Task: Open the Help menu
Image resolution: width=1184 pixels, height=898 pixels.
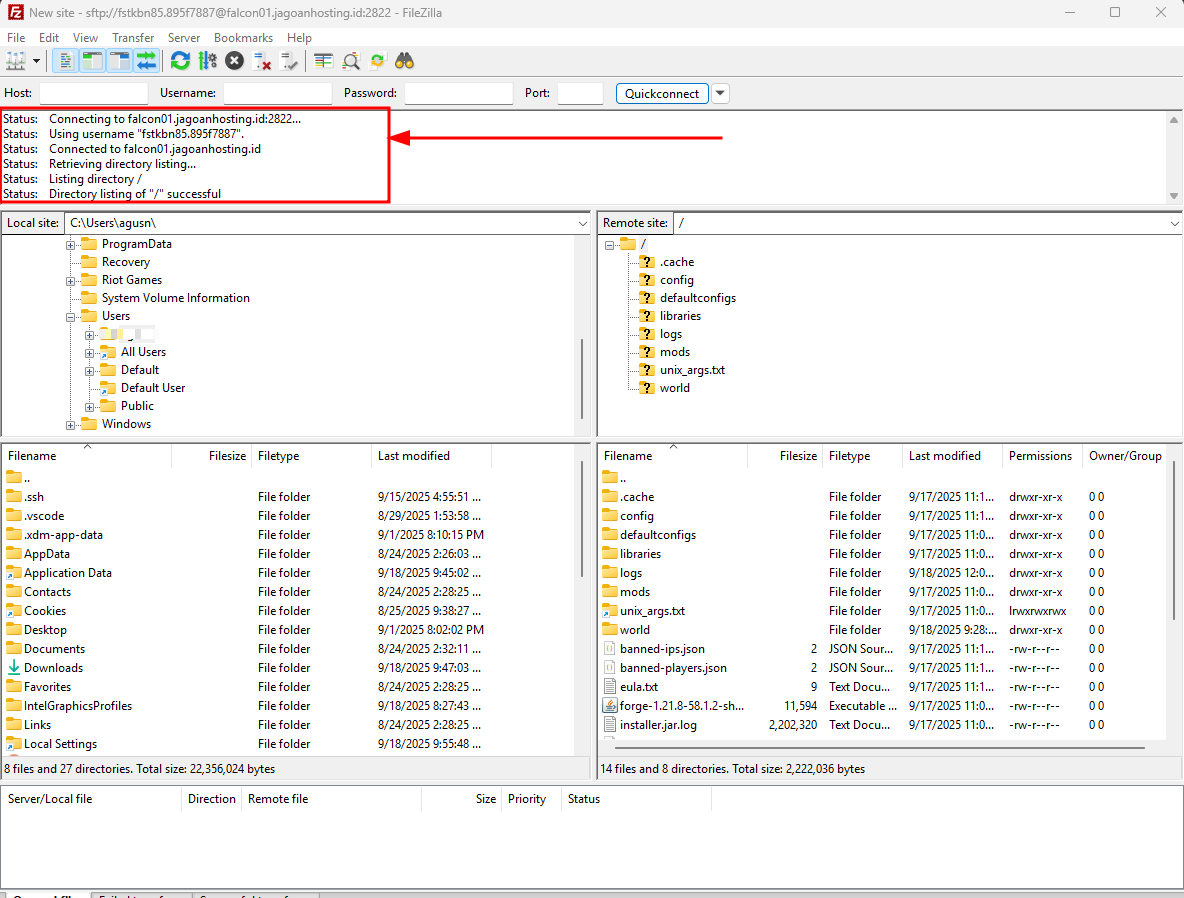Action: click(299, 38)
